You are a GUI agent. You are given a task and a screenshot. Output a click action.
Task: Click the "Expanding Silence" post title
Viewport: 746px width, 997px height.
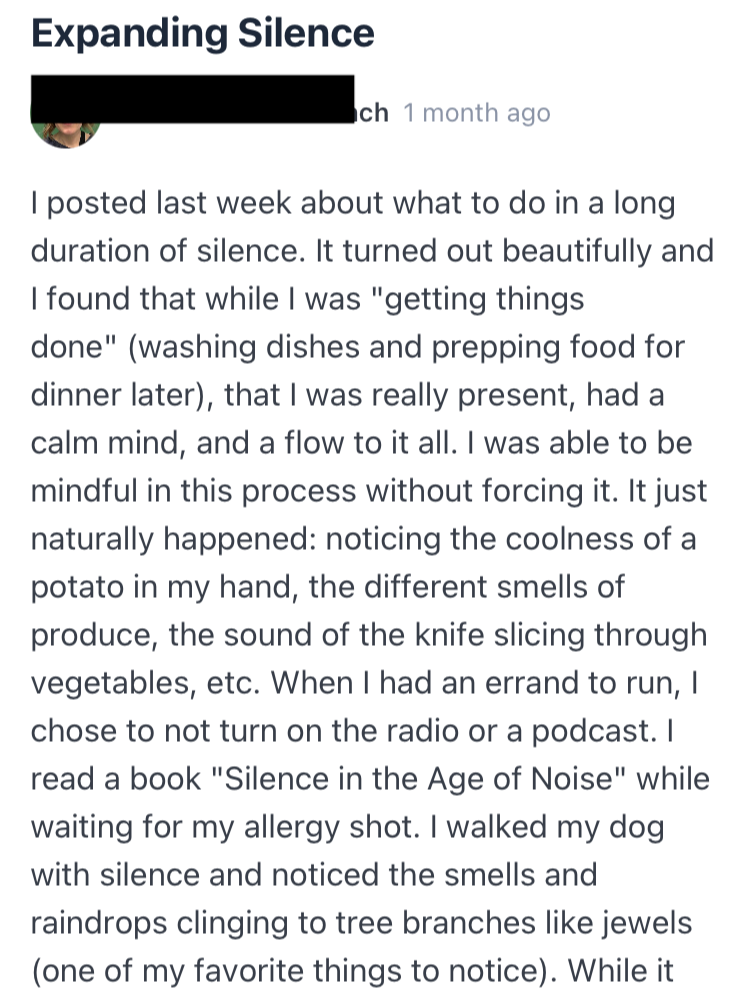pyautogui.click(x=202, y=34)
